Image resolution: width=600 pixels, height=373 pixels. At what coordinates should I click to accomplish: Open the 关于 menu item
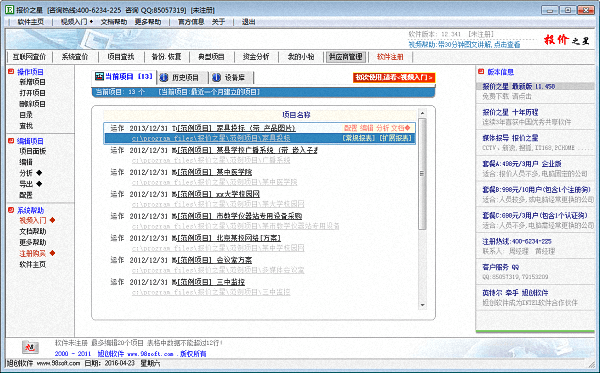tap(218, 22)
